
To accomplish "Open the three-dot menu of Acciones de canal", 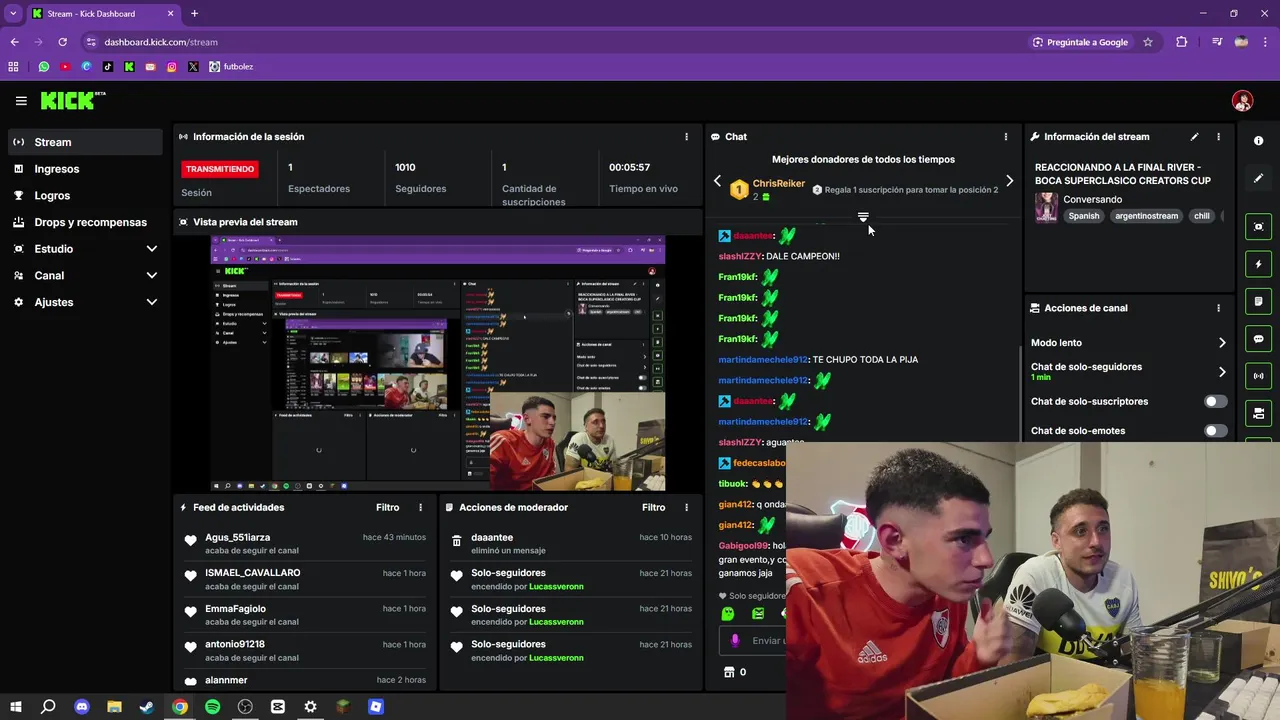I will pos(1218,308).
